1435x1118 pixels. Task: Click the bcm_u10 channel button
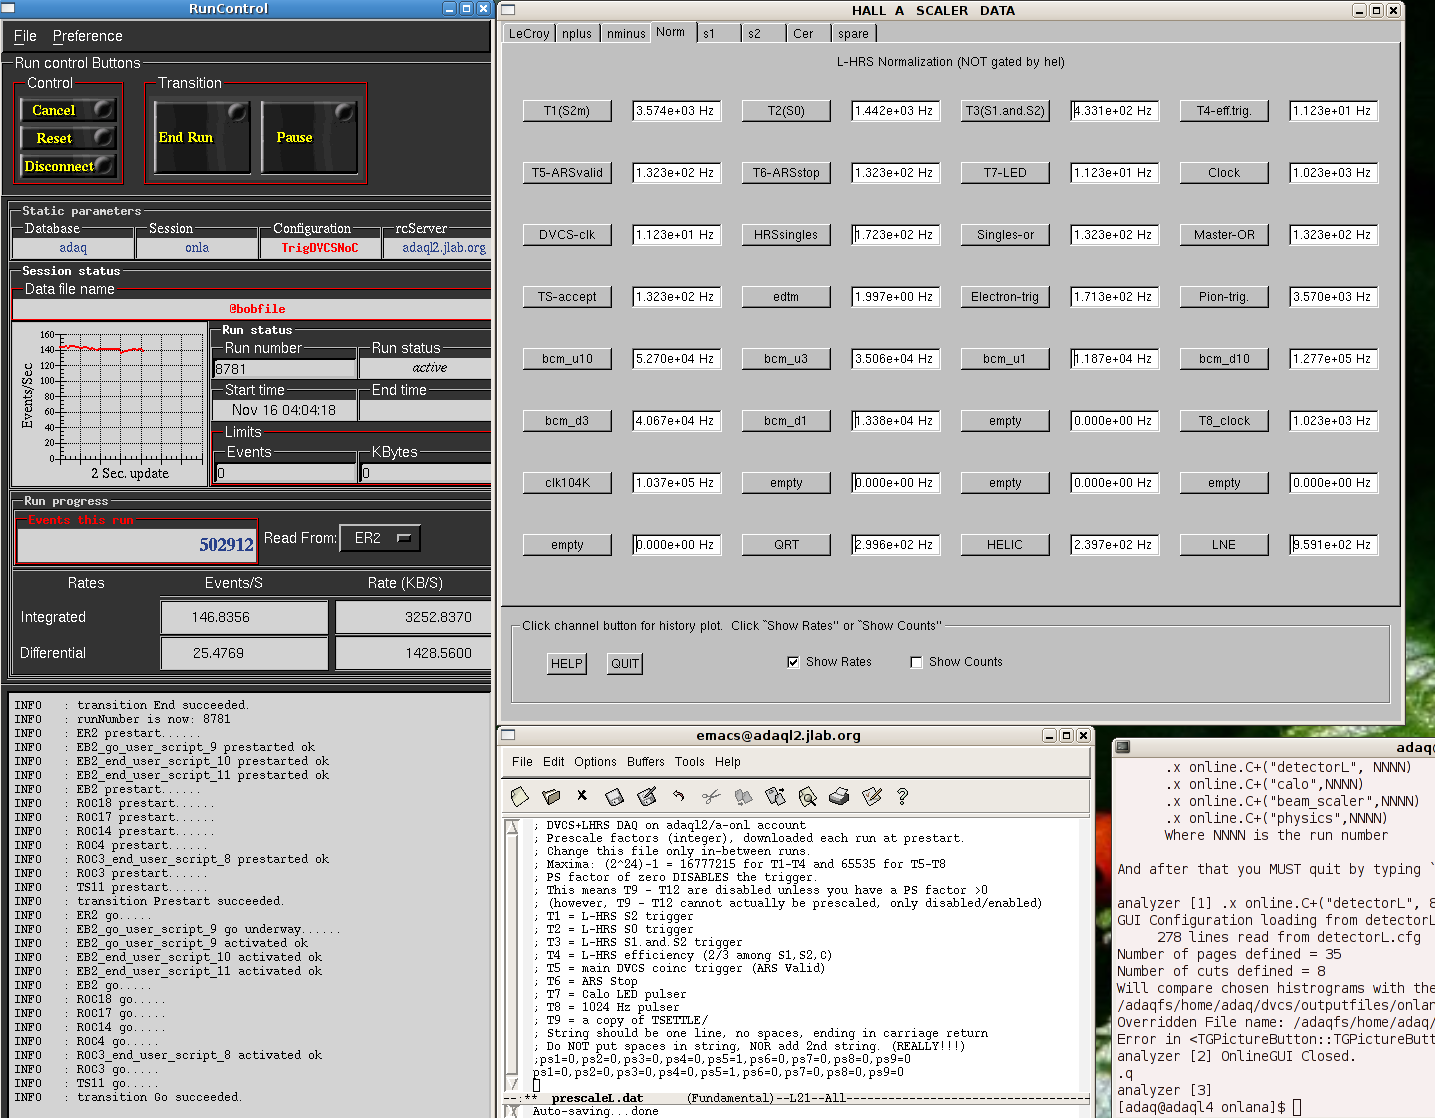567,359
